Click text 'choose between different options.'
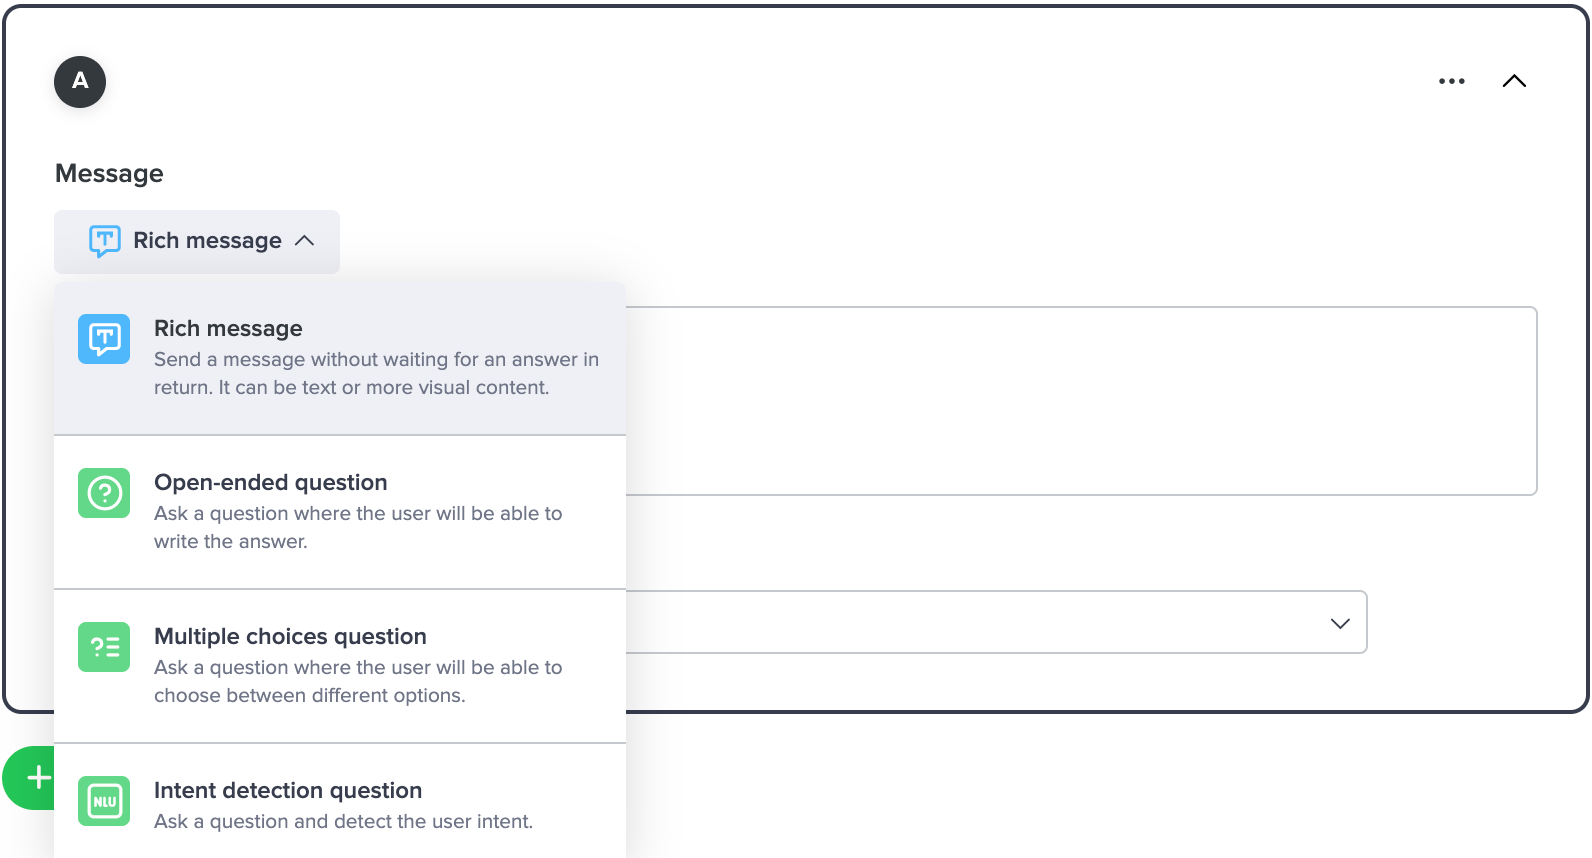Viewport: 1592px width, 858px height. [309, 695]
